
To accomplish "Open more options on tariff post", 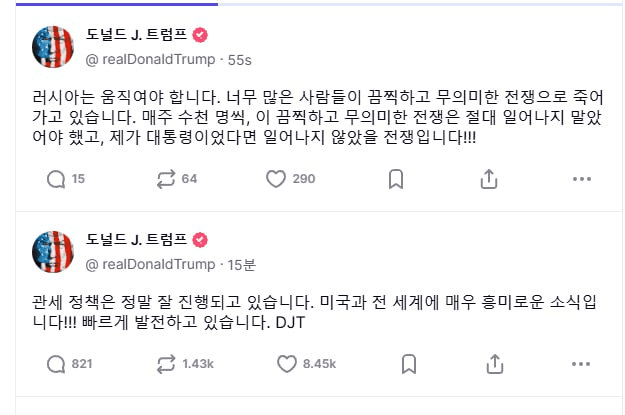I will pyautogui.click(x=582, y=363).
